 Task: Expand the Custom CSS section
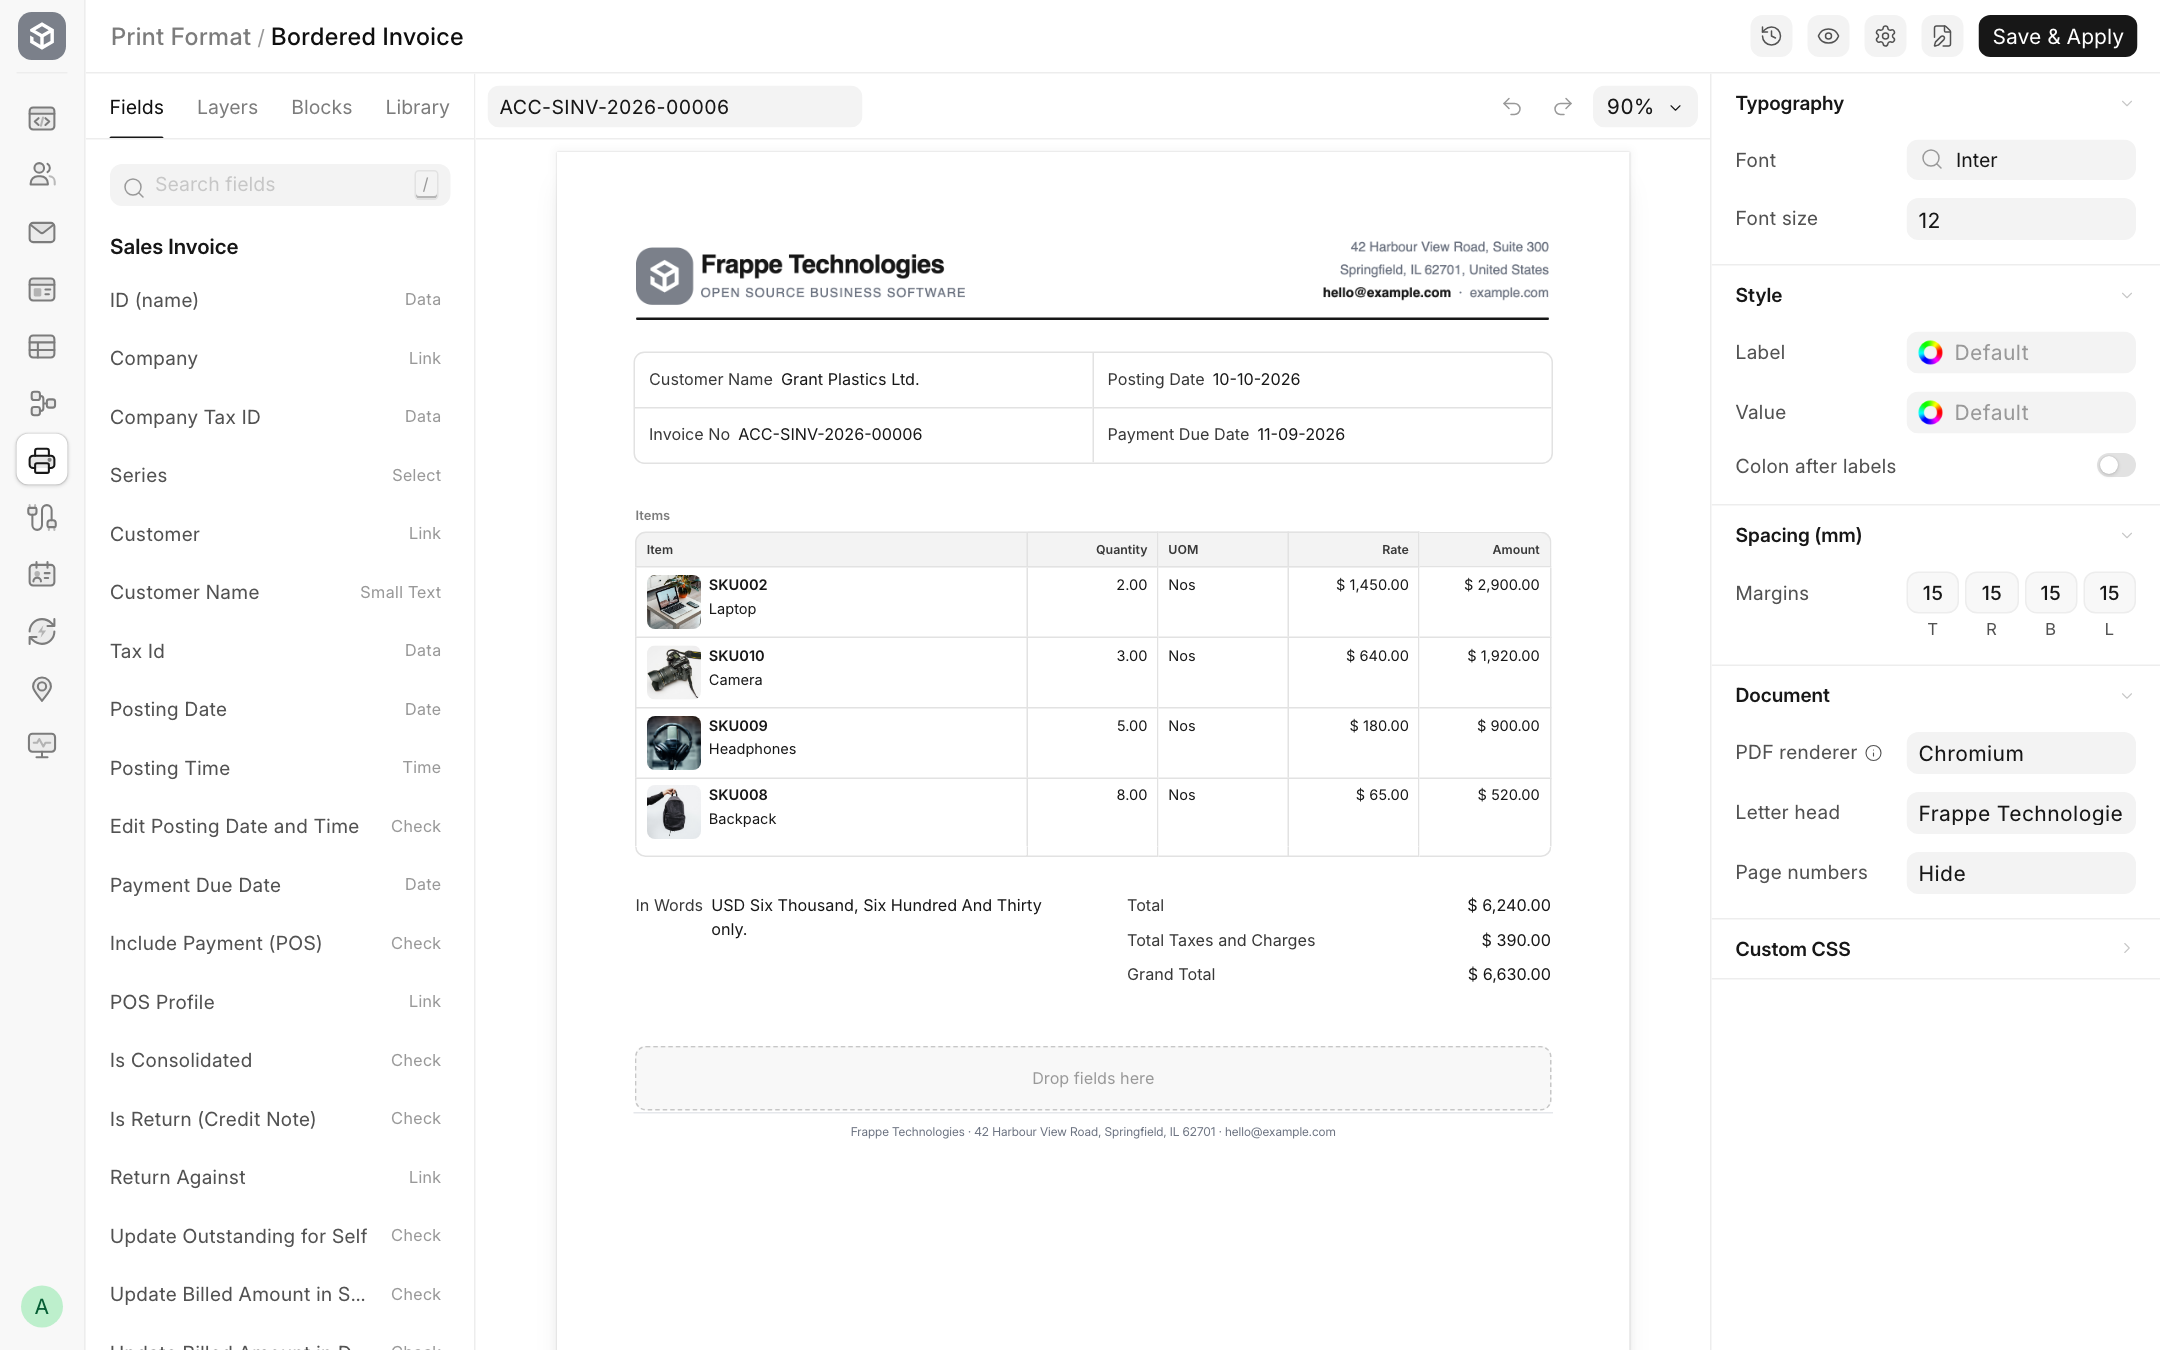(x=2126, y=949)
